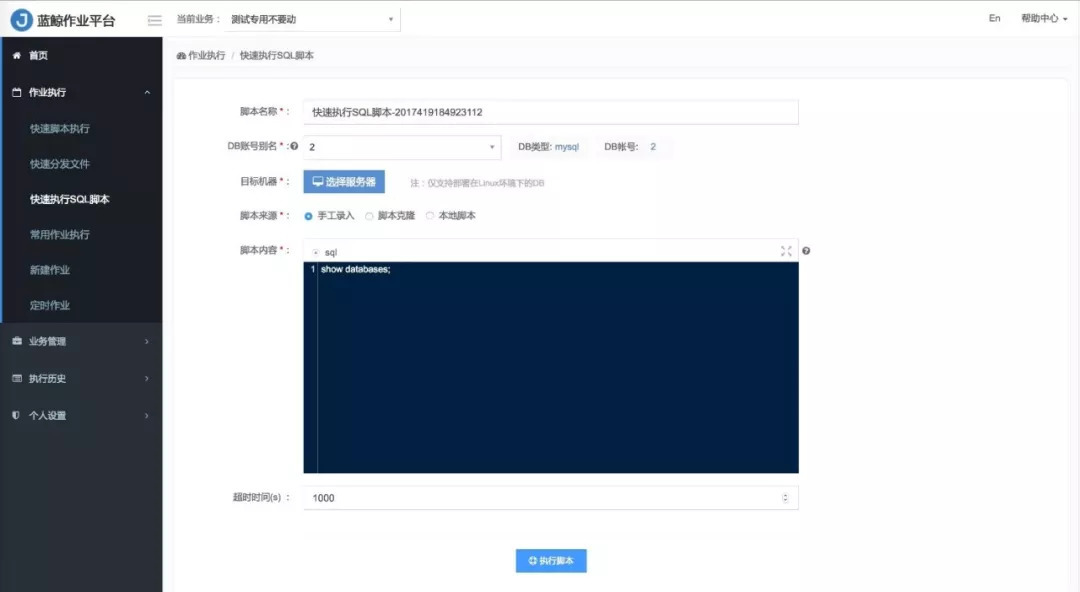This screenshot has height=592, width=1080.
Task: Click the 作业执行 breadcrumb link
Action: point(207,56)
